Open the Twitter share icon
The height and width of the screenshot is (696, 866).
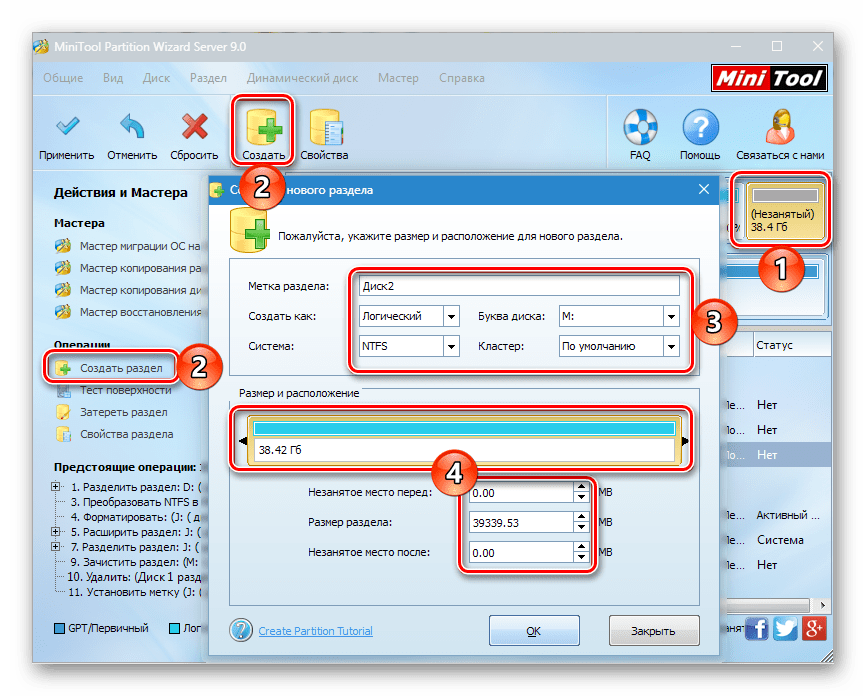785,628
